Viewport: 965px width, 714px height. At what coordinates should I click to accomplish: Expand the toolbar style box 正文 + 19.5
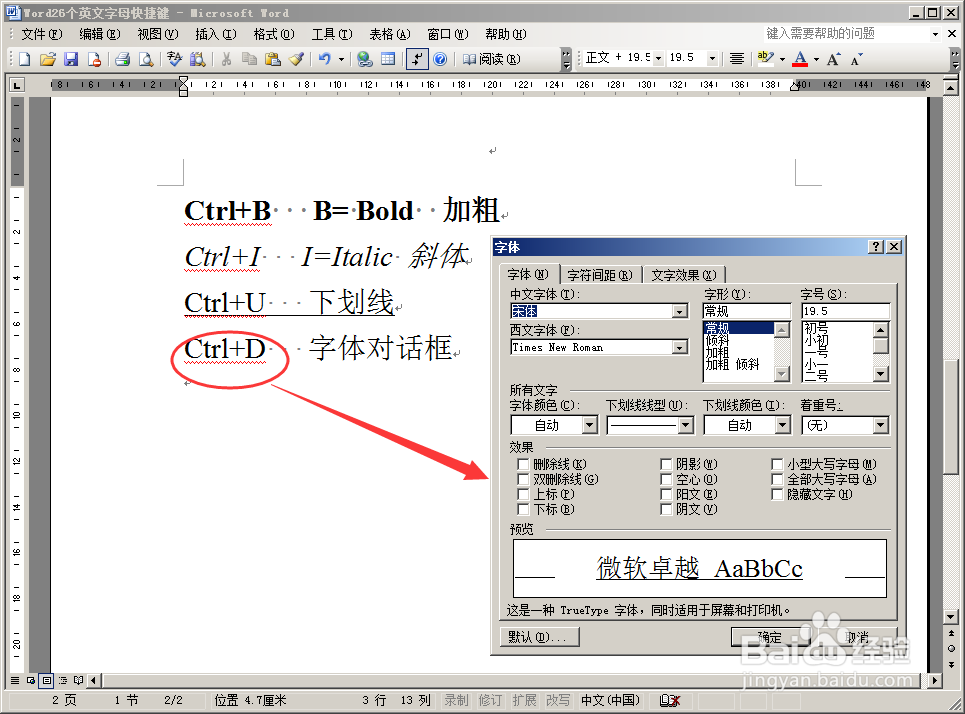pos(658,58)
